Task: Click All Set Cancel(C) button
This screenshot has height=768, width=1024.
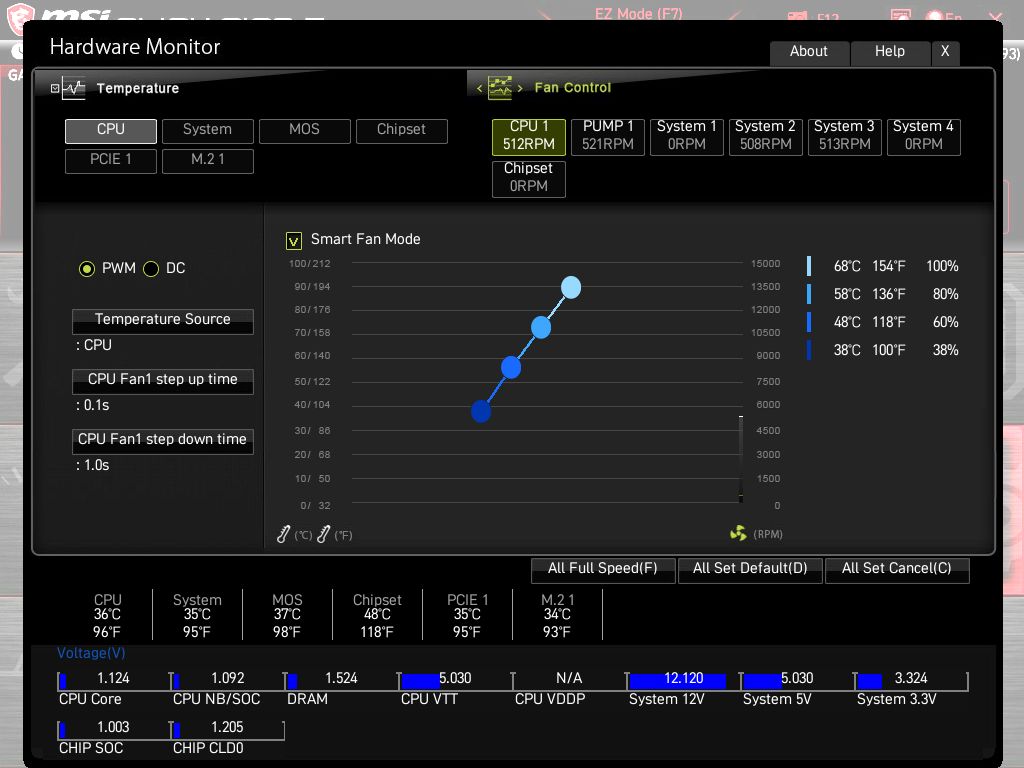Action: point(897,569)
